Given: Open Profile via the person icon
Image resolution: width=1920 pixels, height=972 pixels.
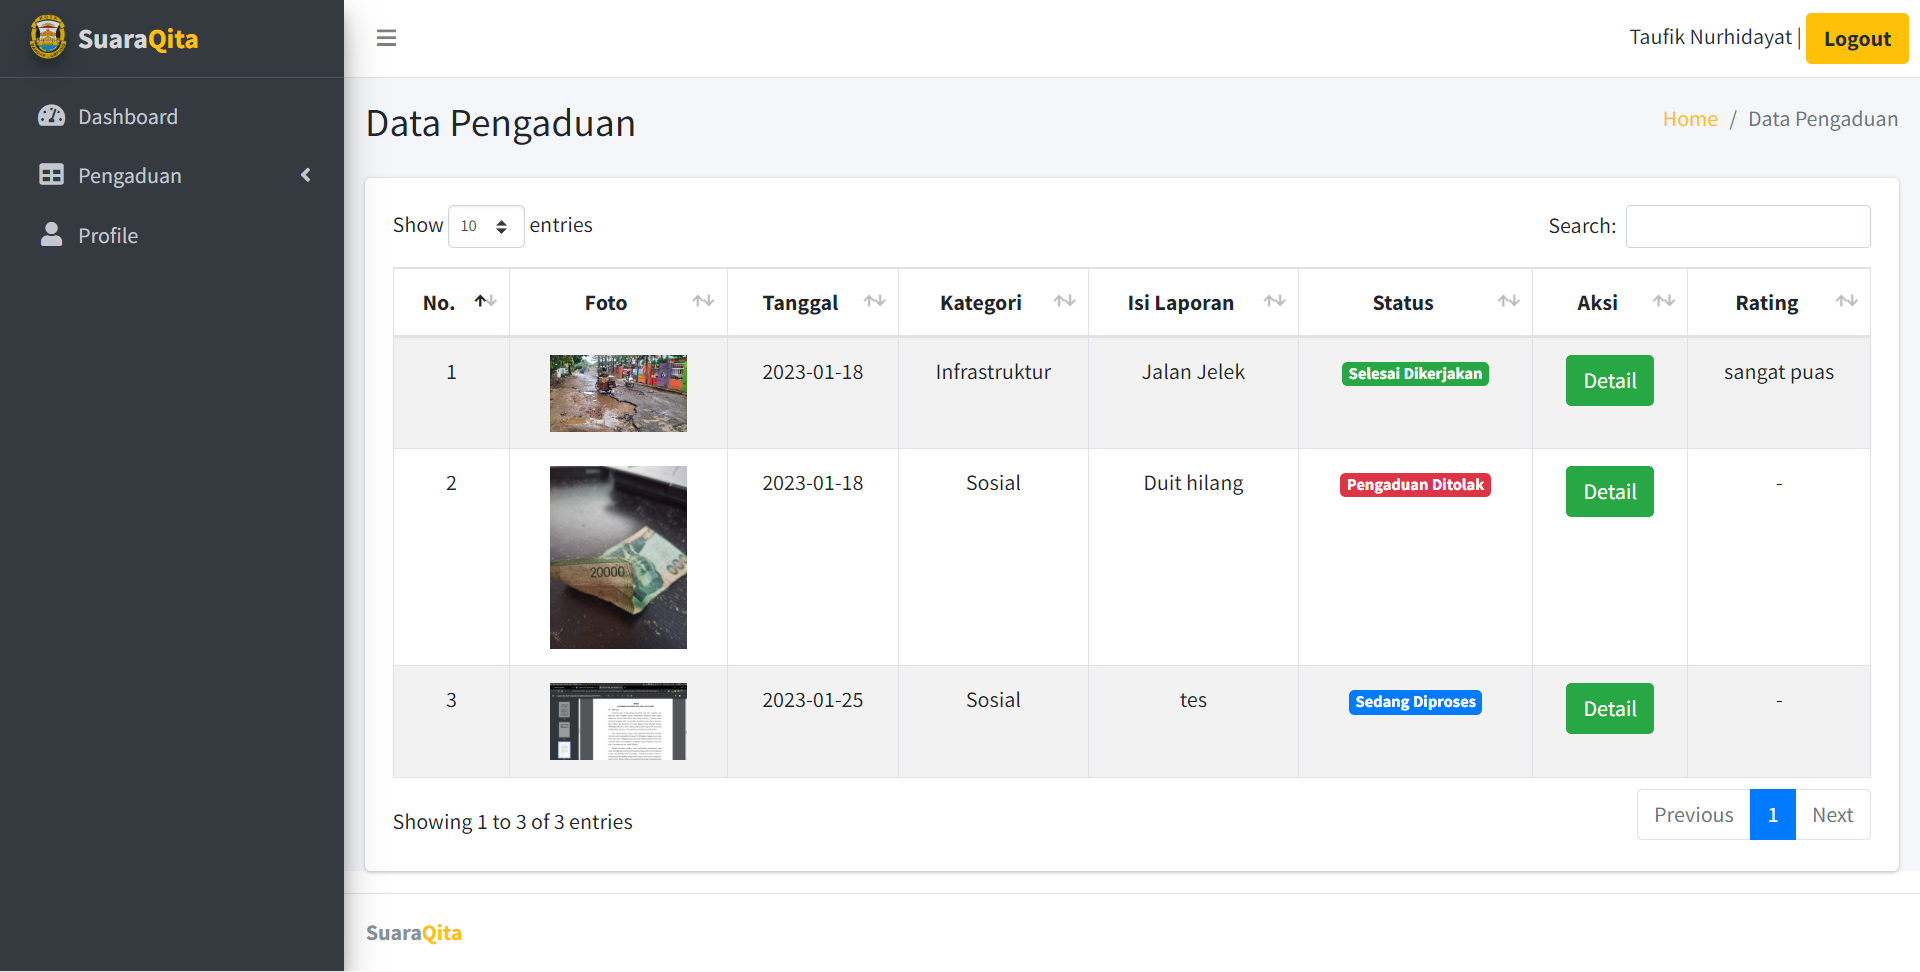Looking at the screenshot, I should click(x=51, y=235).
